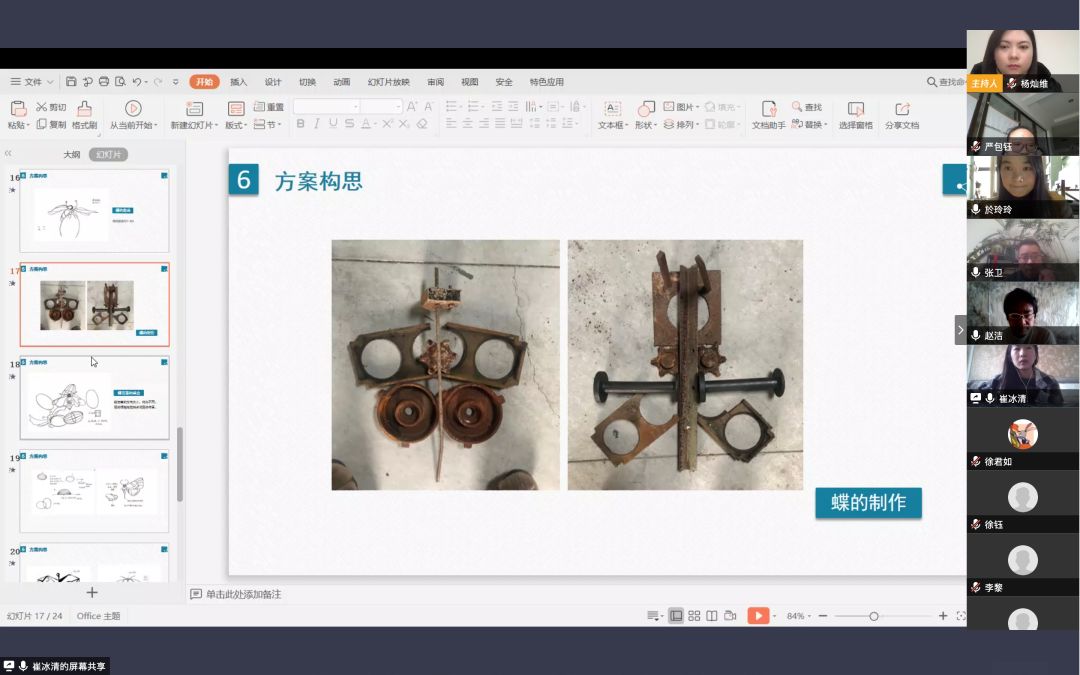Switch to slide sorter view in status bar

[694, 616]
